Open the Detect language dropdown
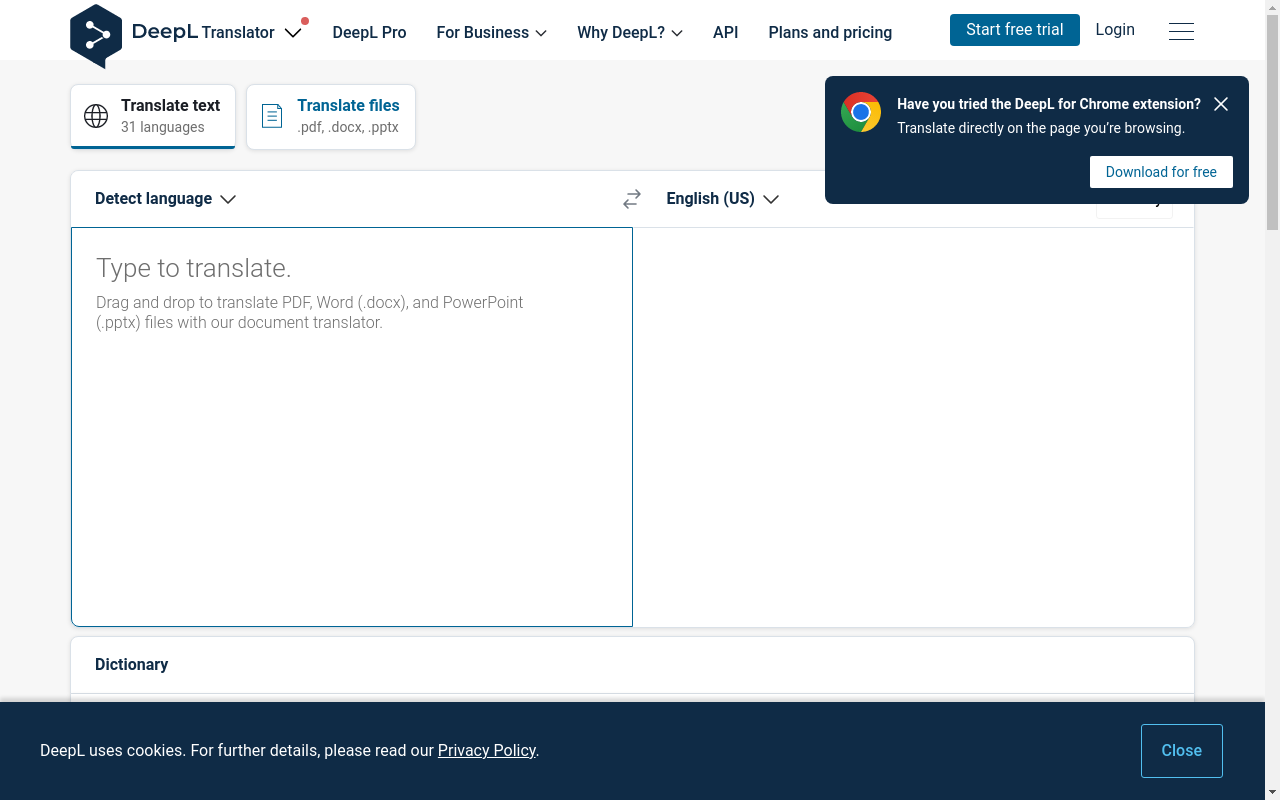Screen dimensions: 1280x800 coord(165,199)
